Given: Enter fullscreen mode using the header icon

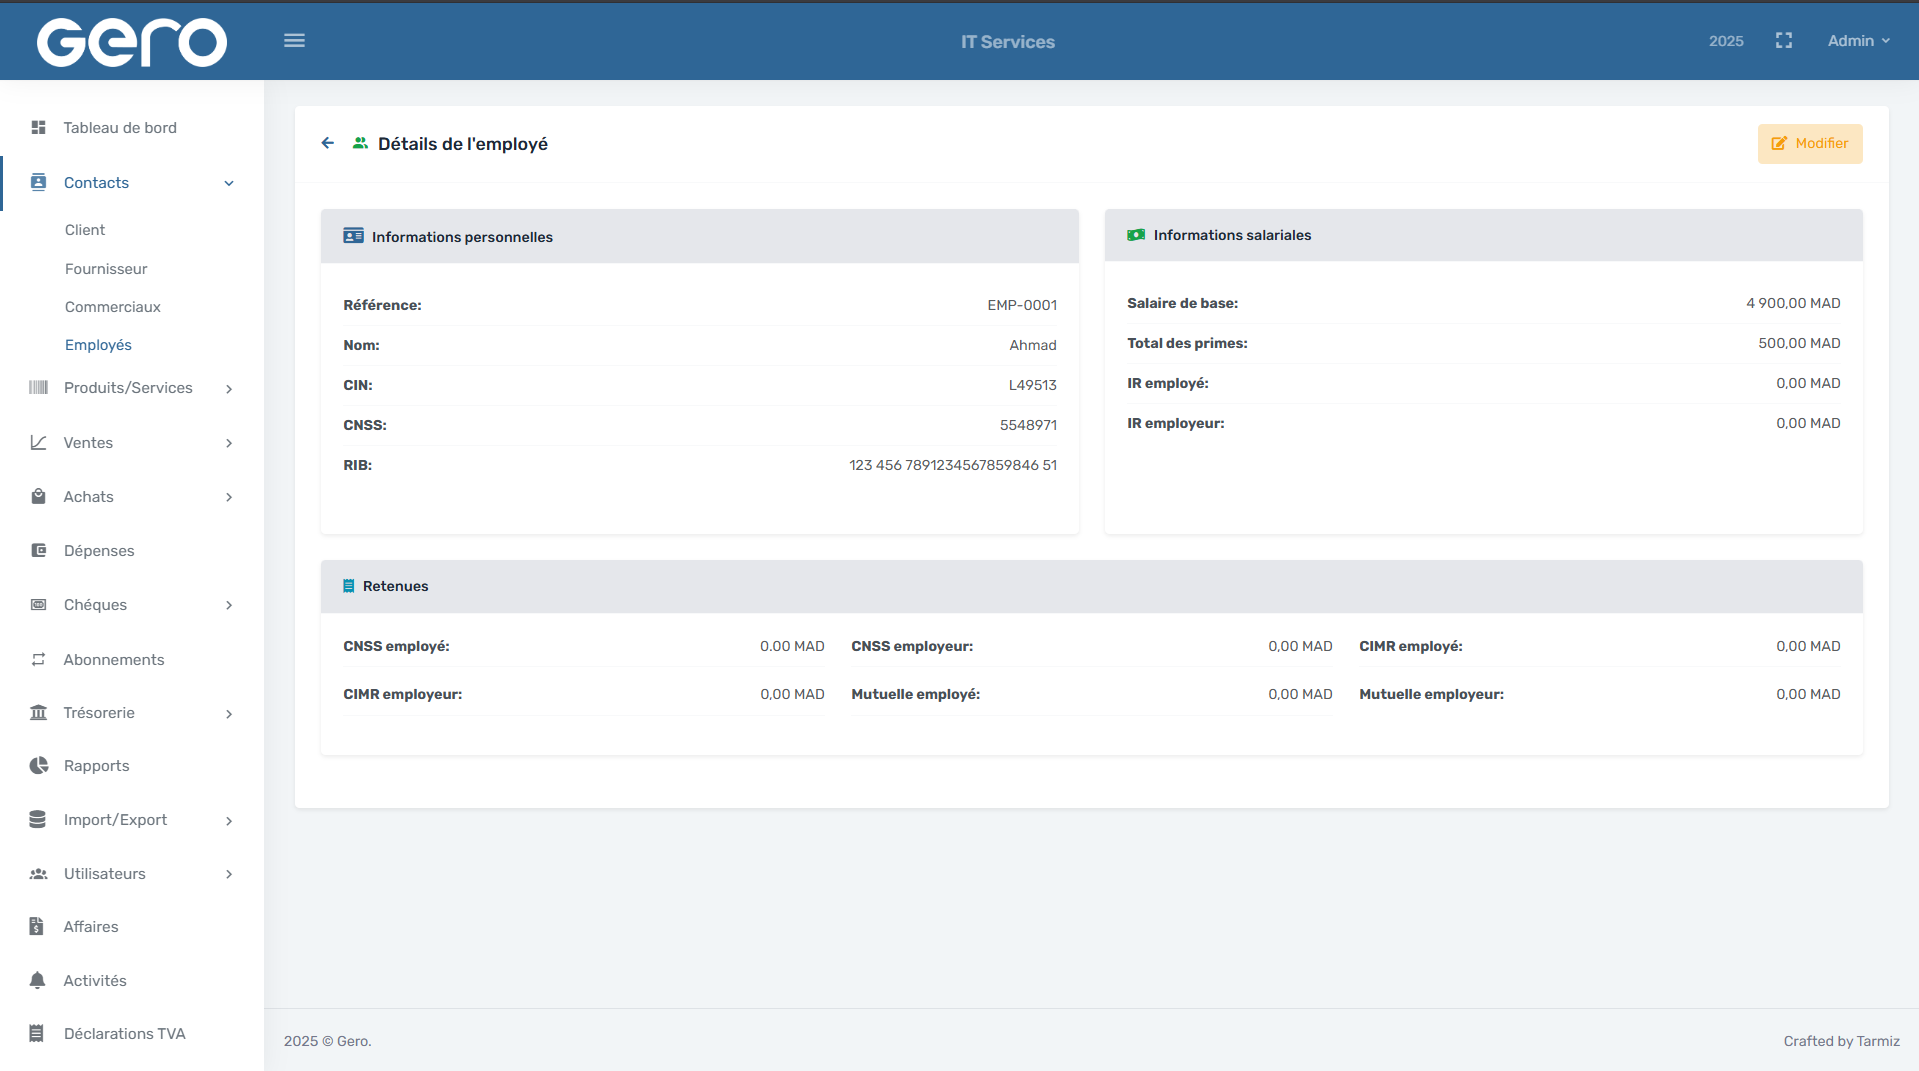Looking at the screenshot, I should pos(1783,41).
